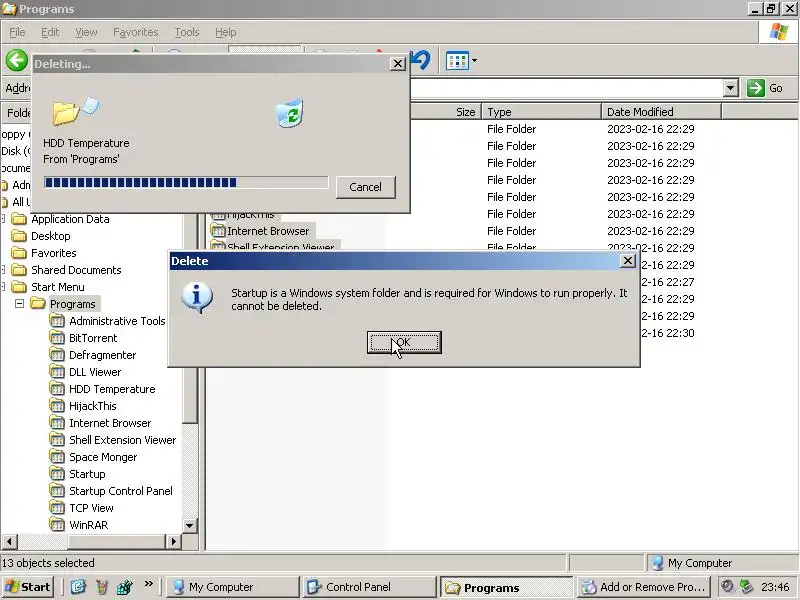Switch to My Computer taskbar window
Screen dimensions: 800x600
click(232, 587)
